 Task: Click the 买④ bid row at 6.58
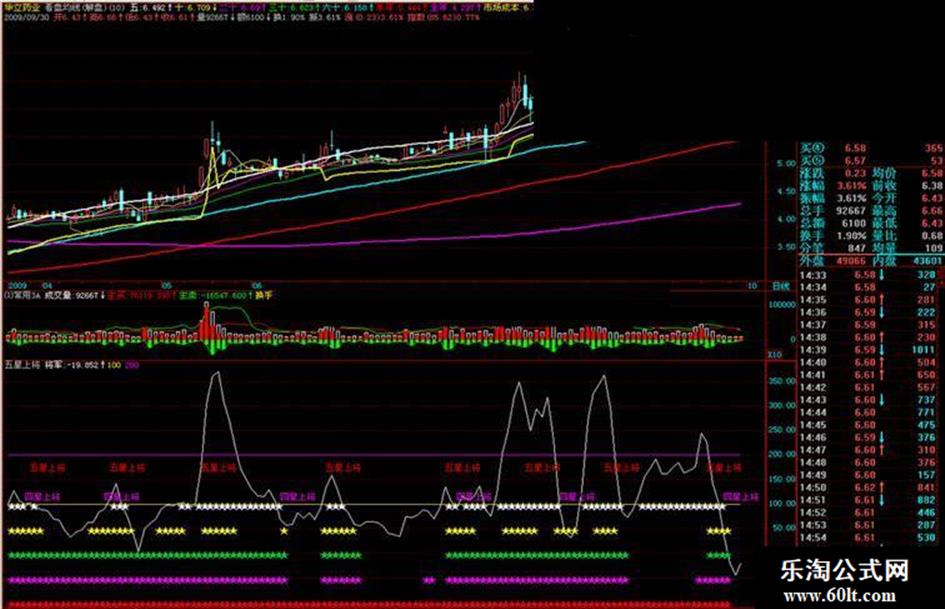[x=872, y=148]
